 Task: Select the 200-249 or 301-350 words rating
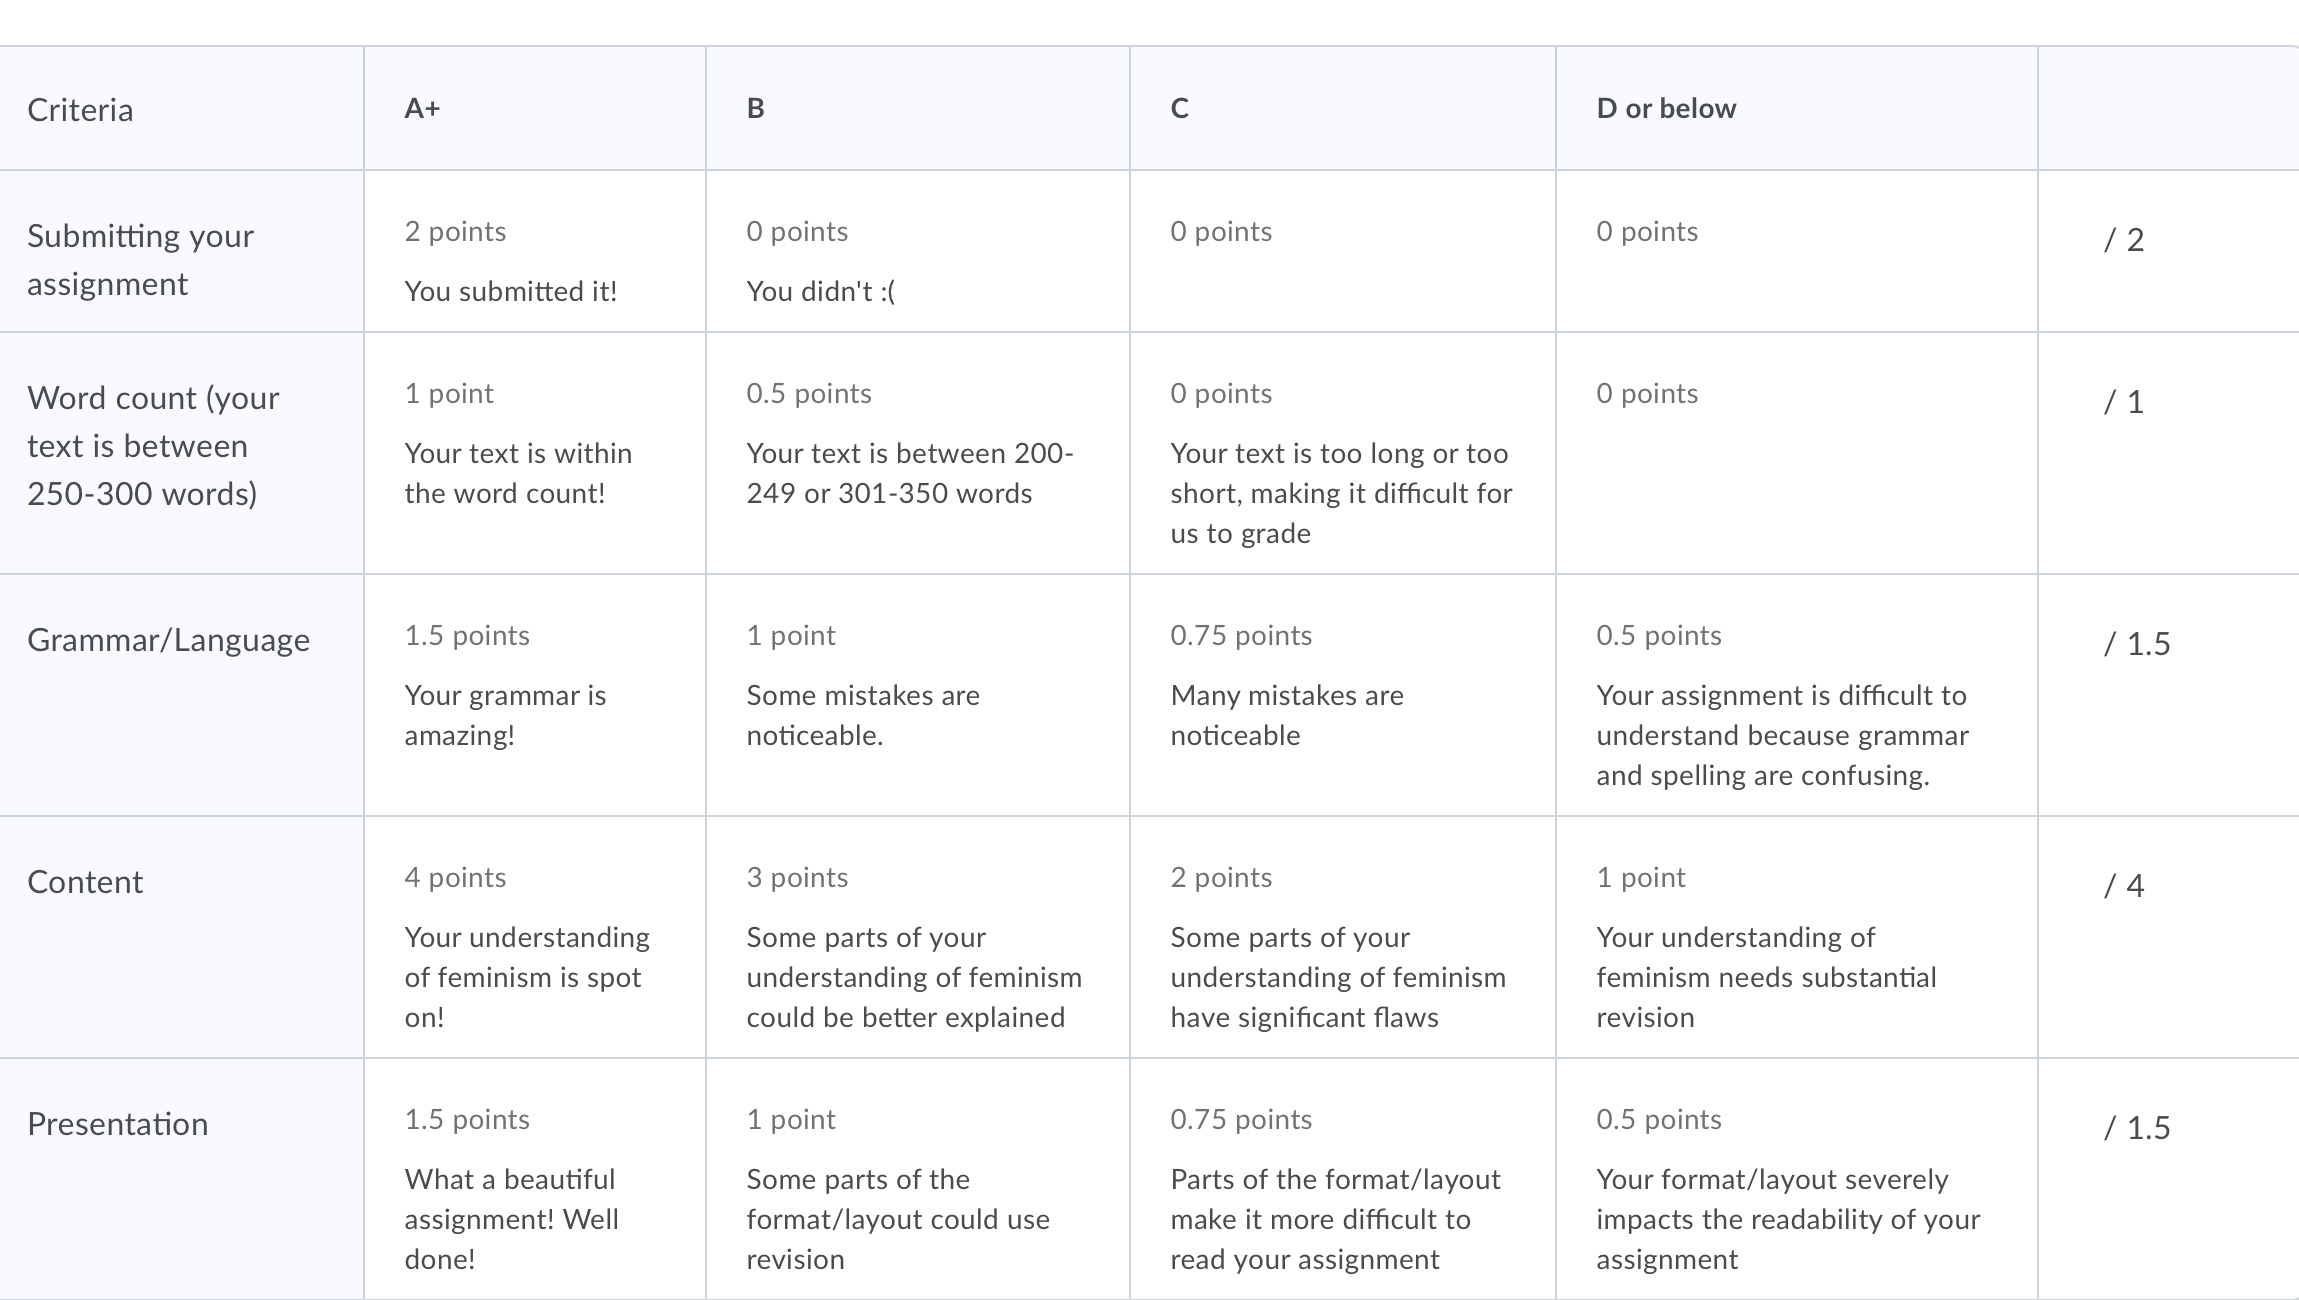click(x=917, y=452)
